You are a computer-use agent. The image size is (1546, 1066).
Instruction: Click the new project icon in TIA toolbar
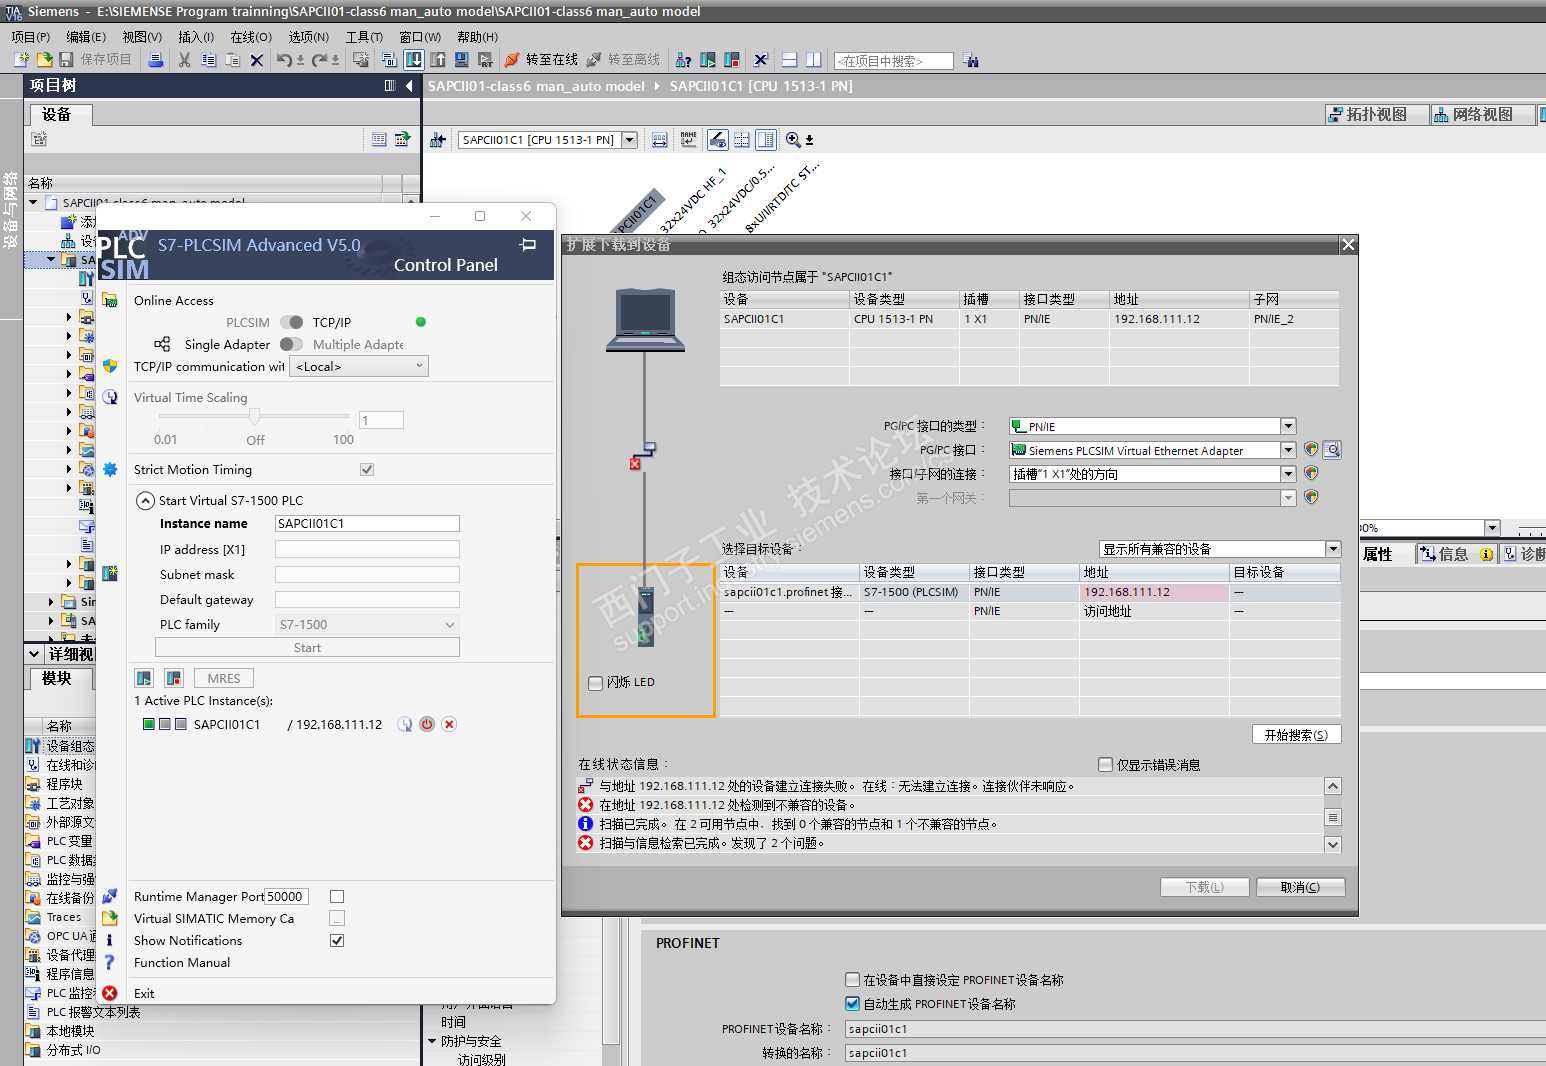(x=21, y=60)
